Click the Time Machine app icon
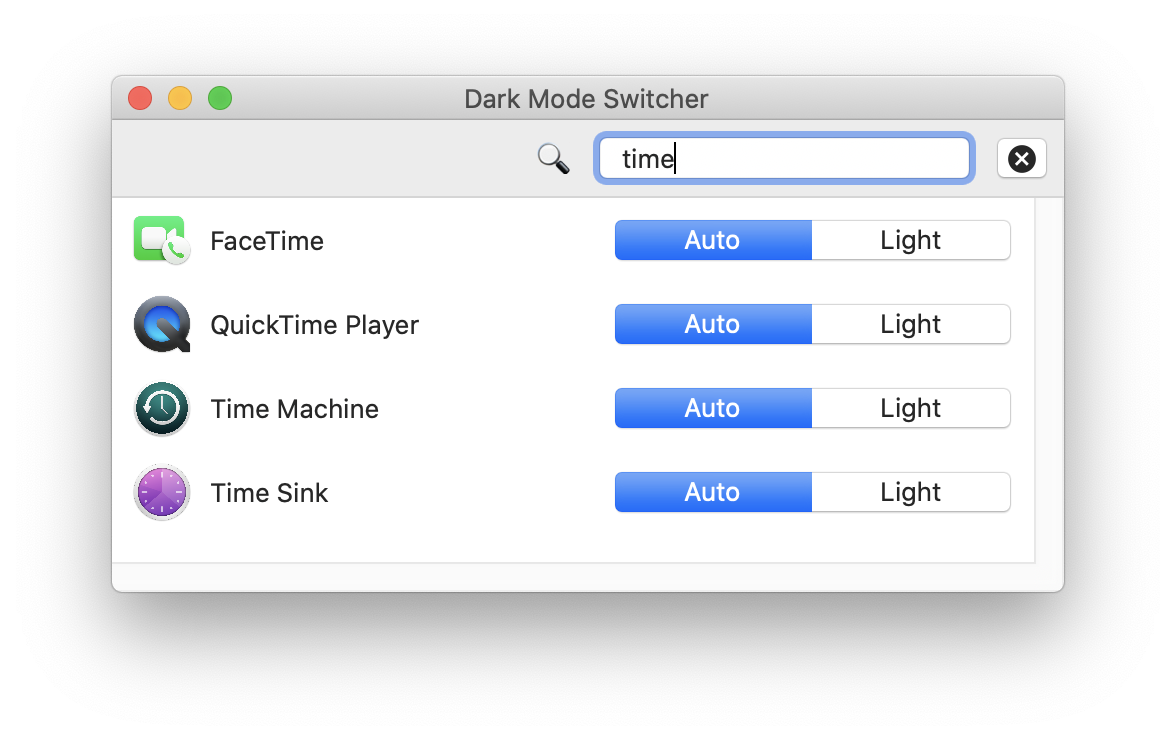 tap(161, 408)
